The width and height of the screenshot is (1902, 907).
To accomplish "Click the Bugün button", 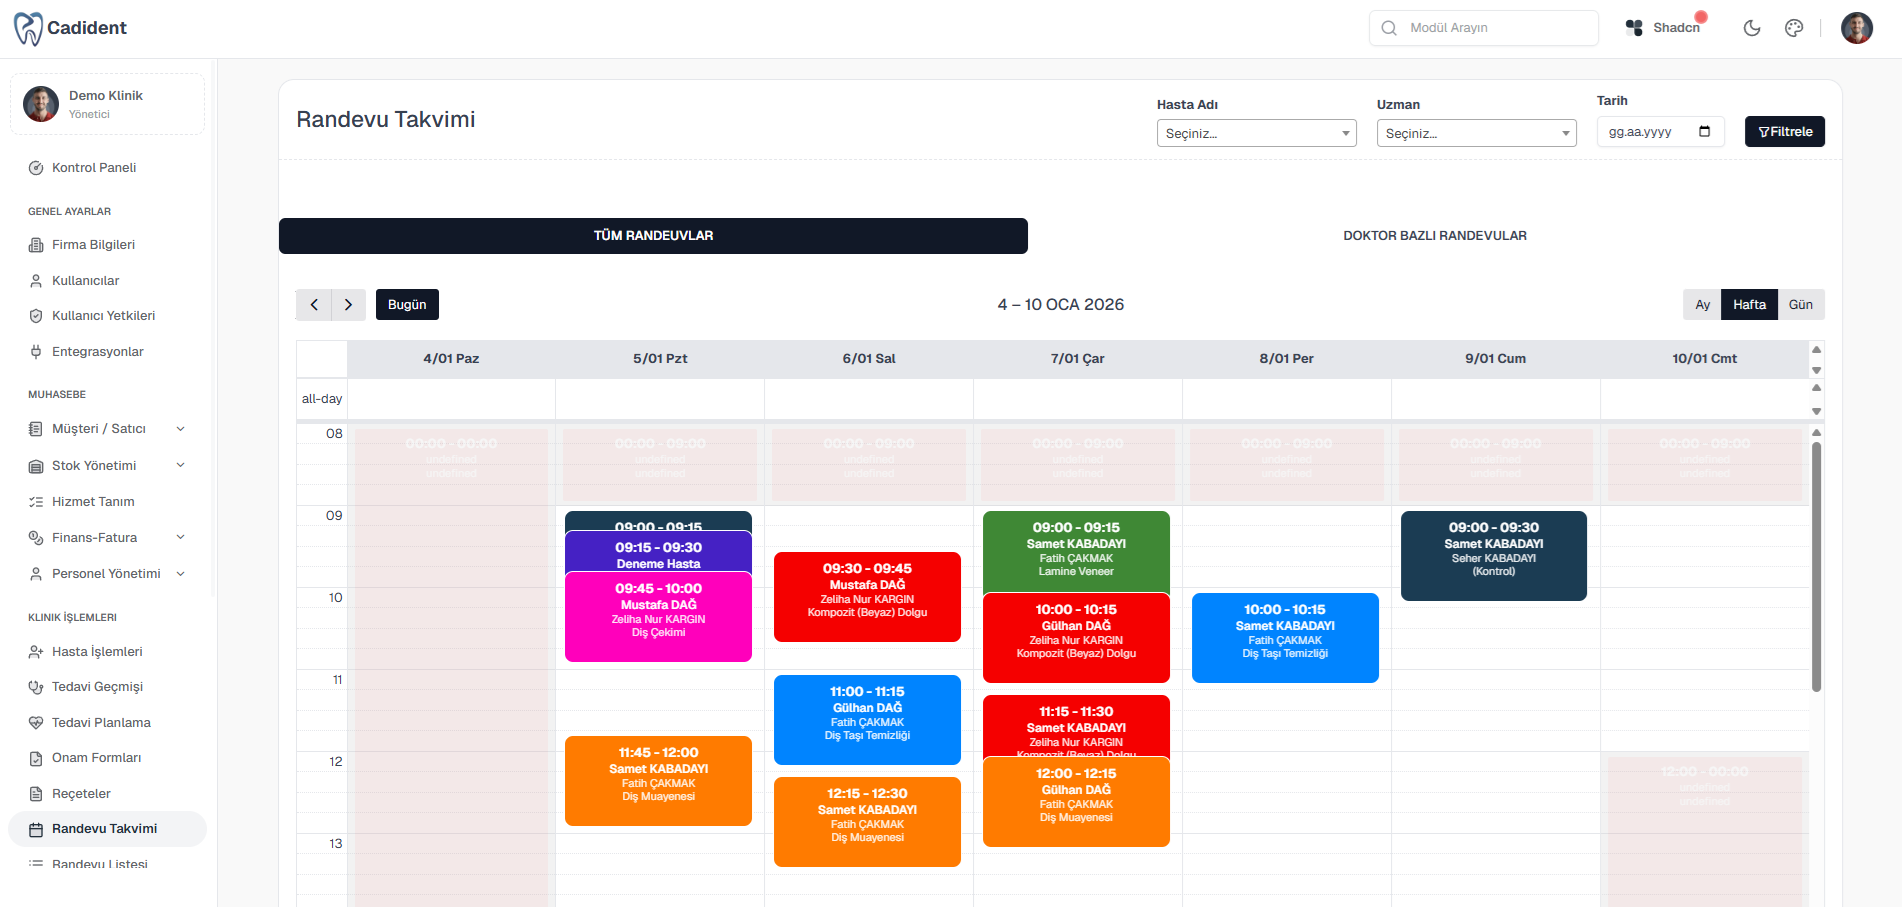I will point(407,305).
